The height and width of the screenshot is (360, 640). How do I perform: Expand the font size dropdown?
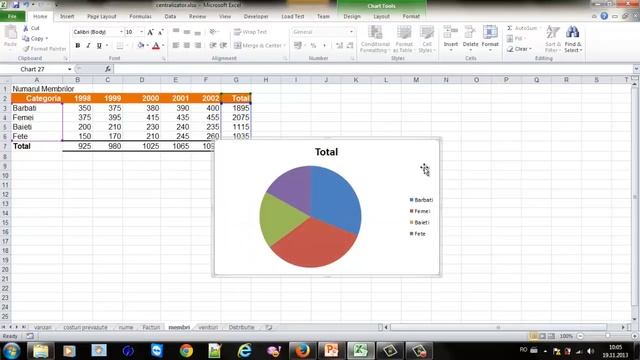(142, 32)
